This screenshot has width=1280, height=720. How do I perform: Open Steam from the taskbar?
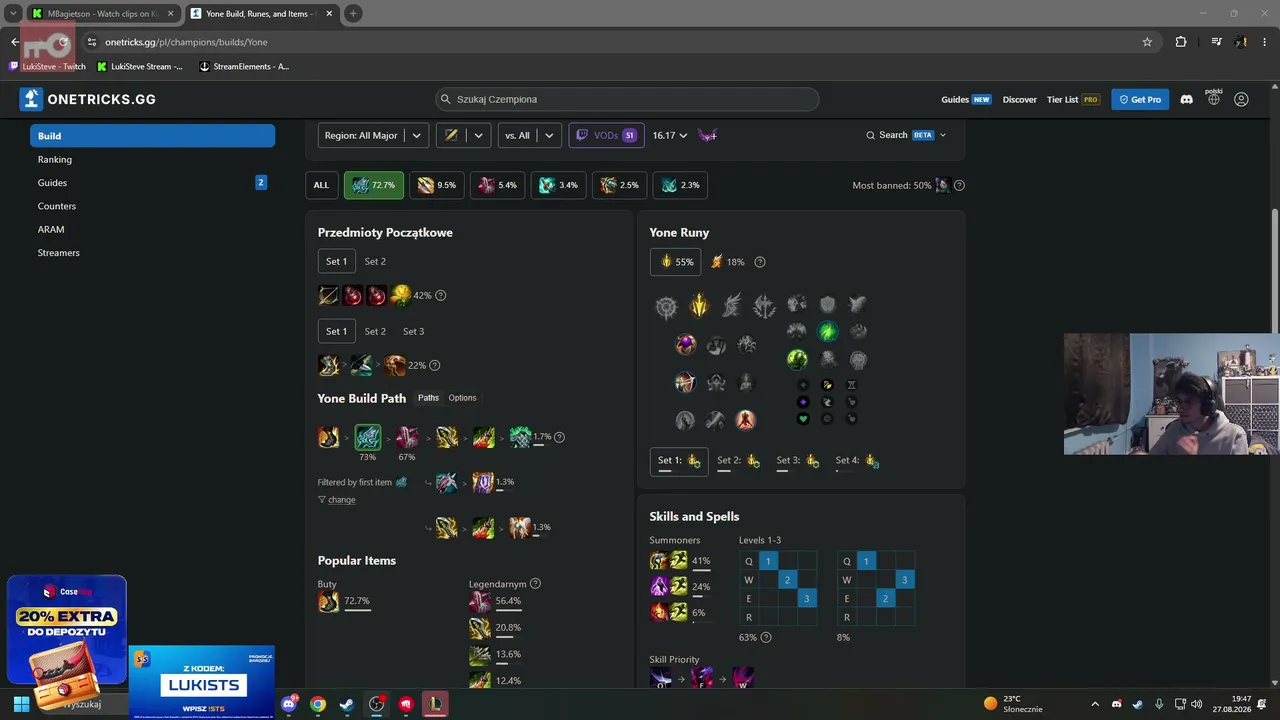(346, 704)
